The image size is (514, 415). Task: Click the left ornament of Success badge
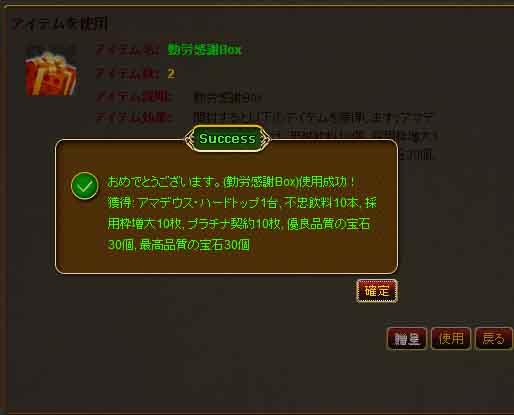(189, 139)
